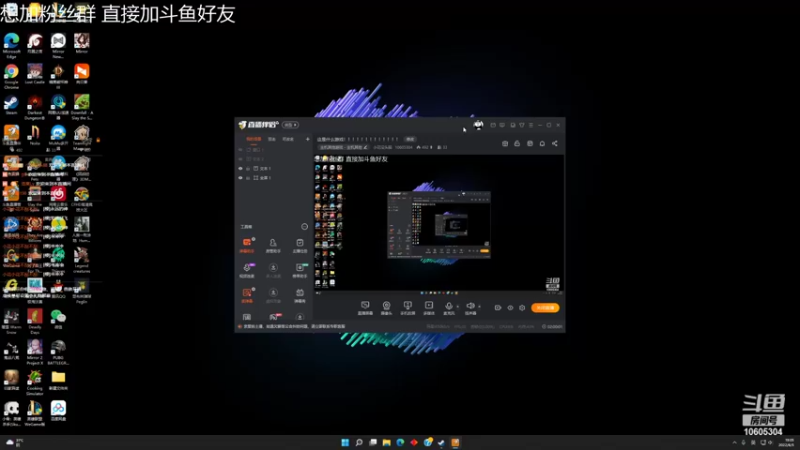Toggle visibility of 全屏1 source
Viewport: 800px width, 450px height.
point(240,178)
